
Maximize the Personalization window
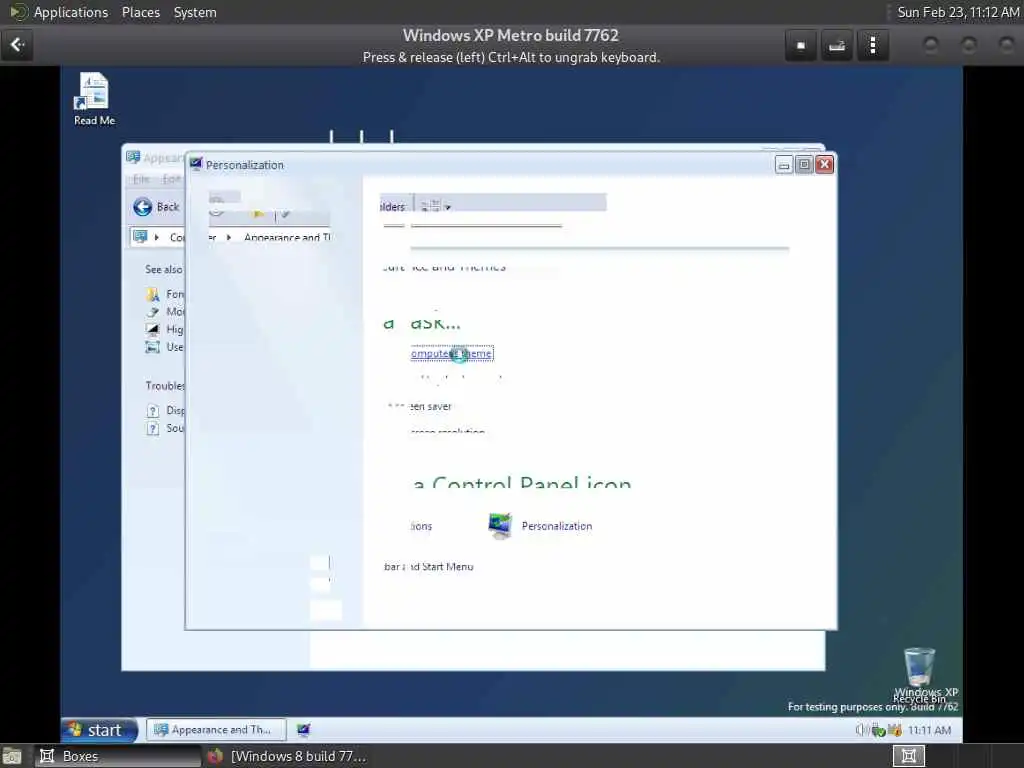804,165
